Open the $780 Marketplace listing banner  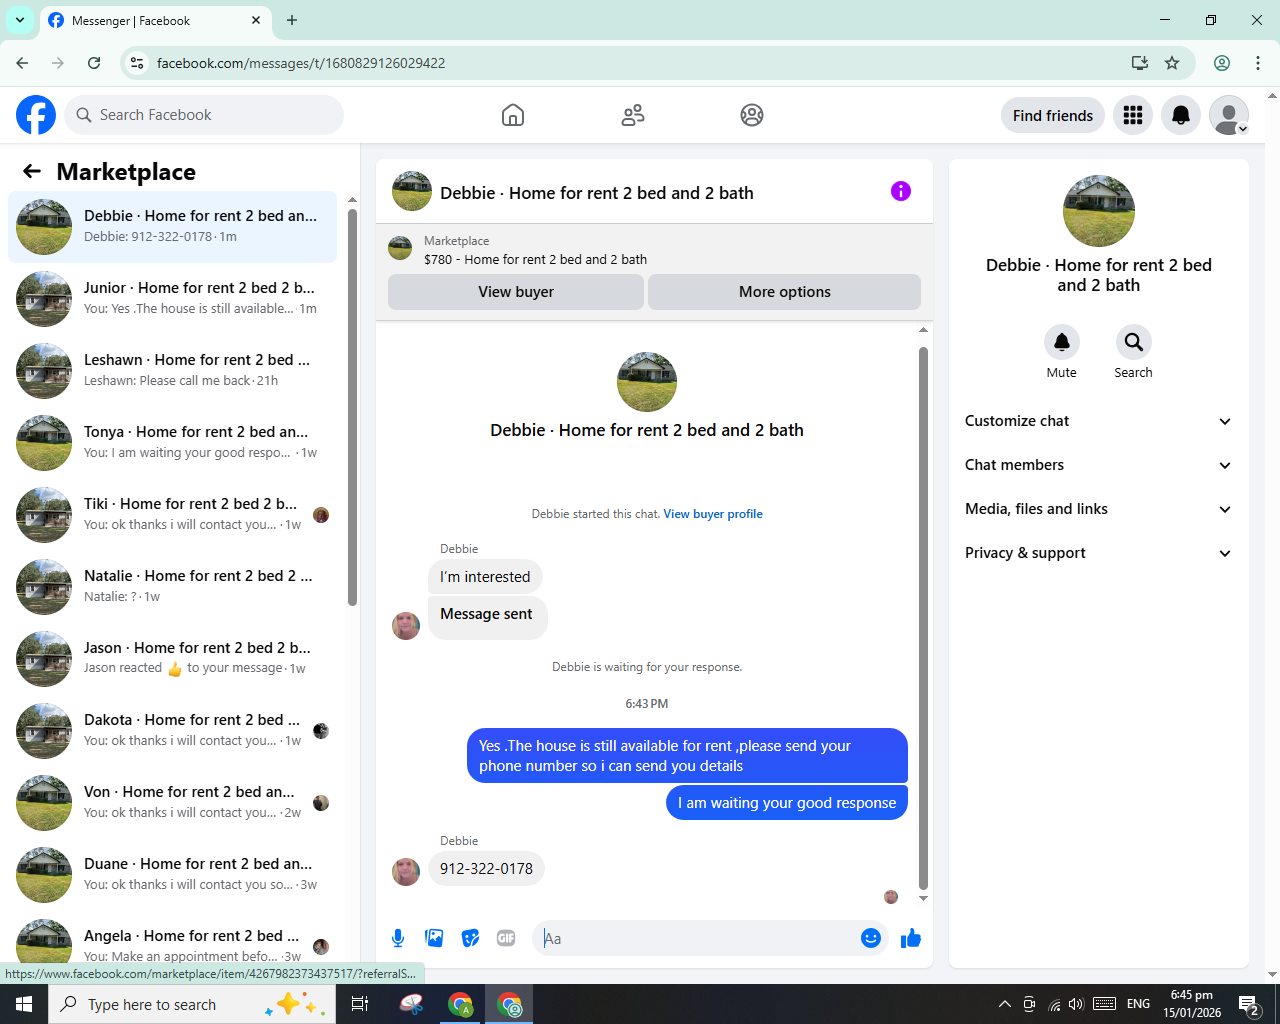point(654,249)
